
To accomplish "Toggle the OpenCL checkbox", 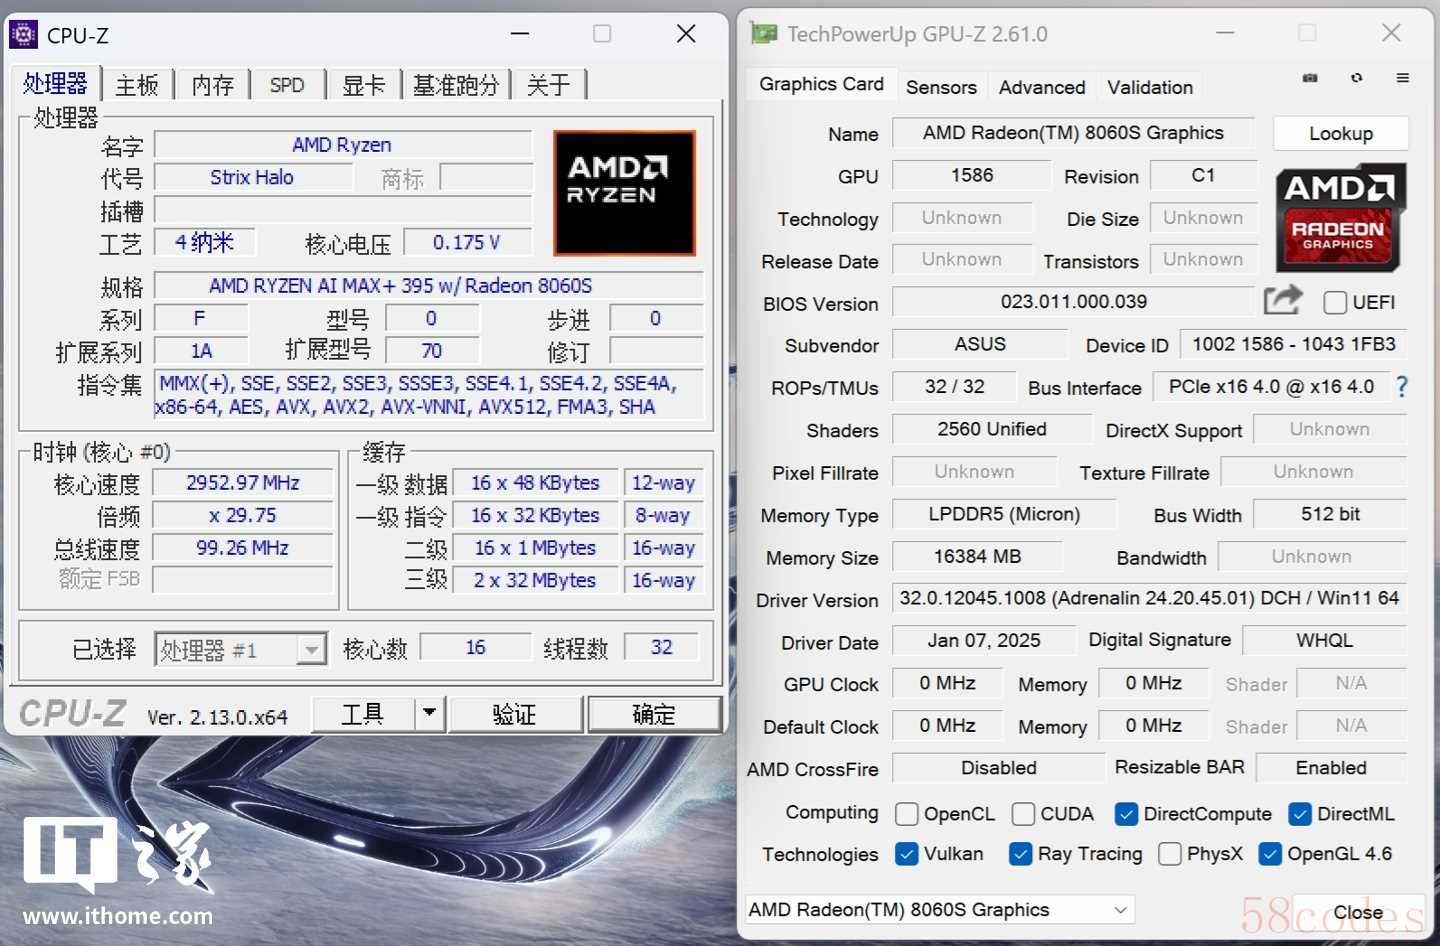I will pyautogui.click(x=907, y=814).
